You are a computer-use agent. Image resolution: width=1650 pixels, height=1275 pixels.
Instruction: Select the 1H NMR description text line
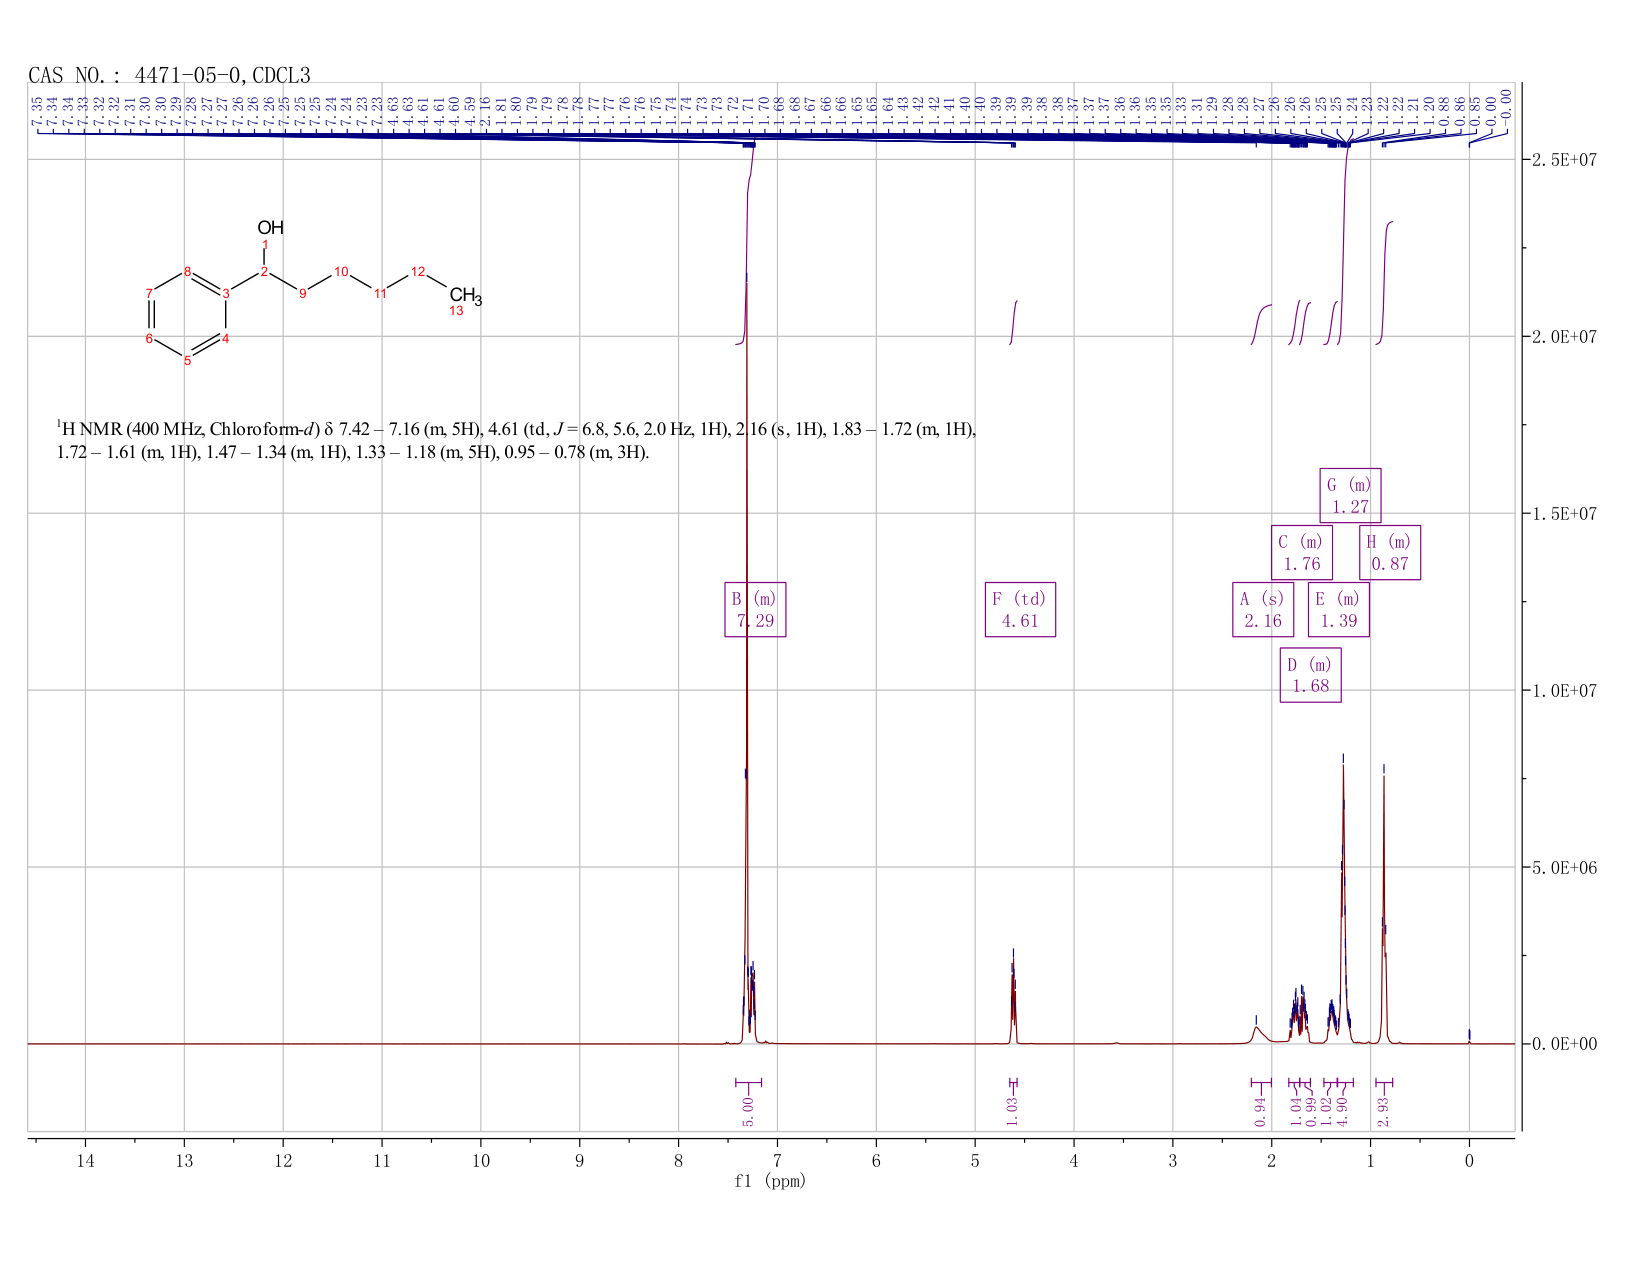click(516, 441)
